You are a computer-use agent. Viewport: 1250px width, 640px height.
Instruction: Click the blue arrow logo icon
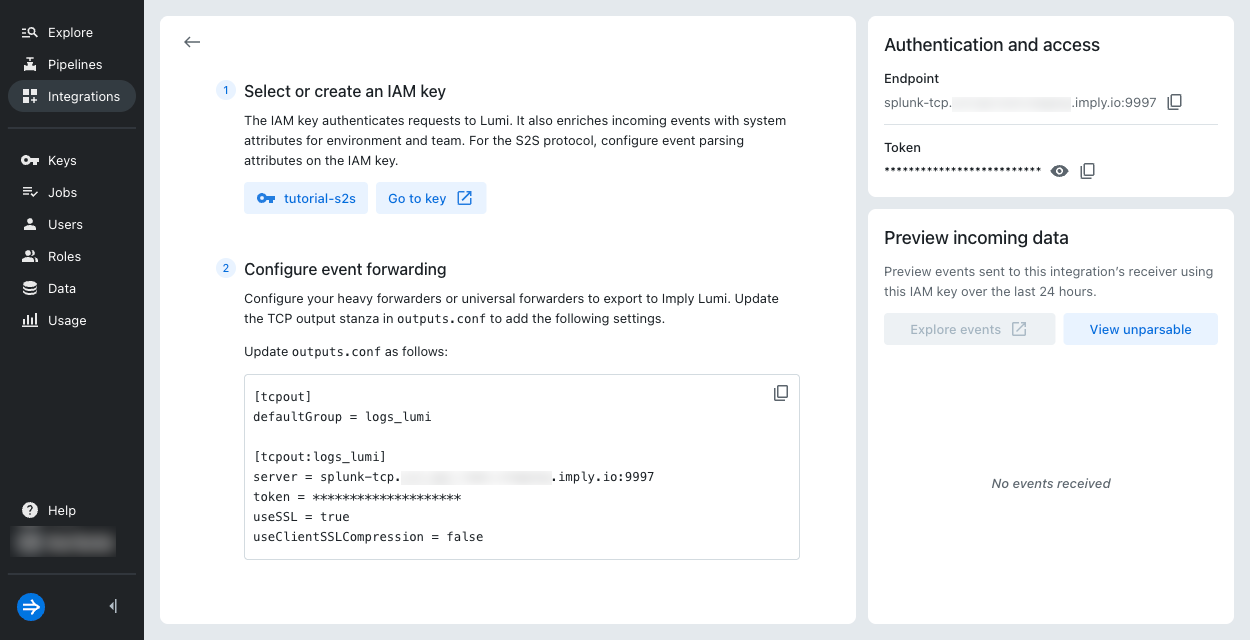31,606
